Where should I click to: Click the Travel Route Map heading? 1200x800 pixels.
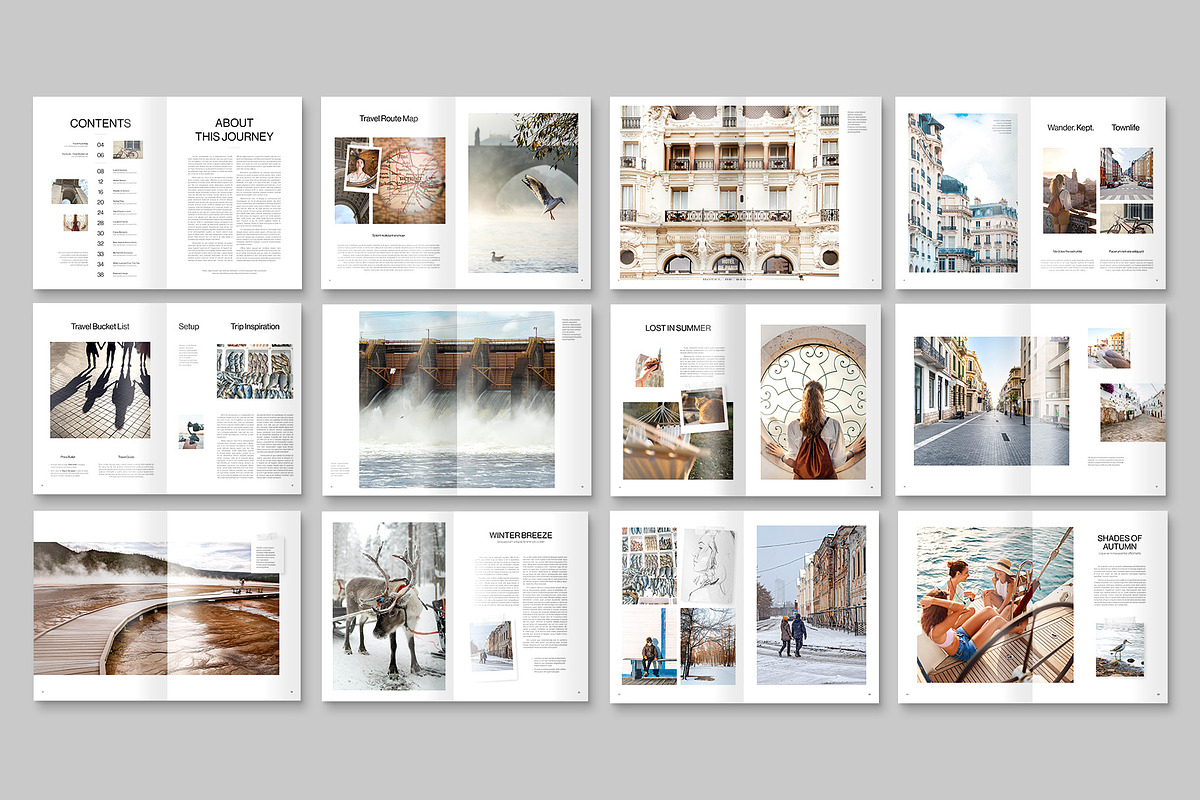(x=388, y=118)
